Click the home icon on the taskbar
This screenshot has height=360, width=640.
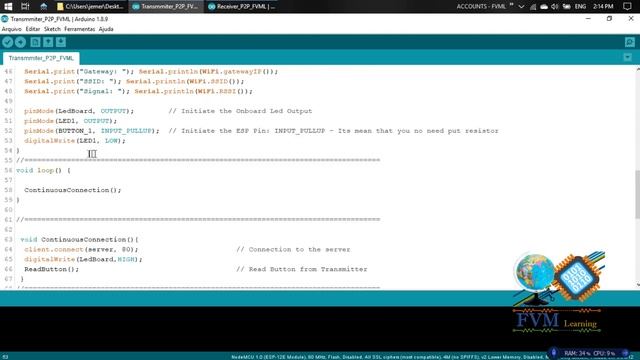44,7
